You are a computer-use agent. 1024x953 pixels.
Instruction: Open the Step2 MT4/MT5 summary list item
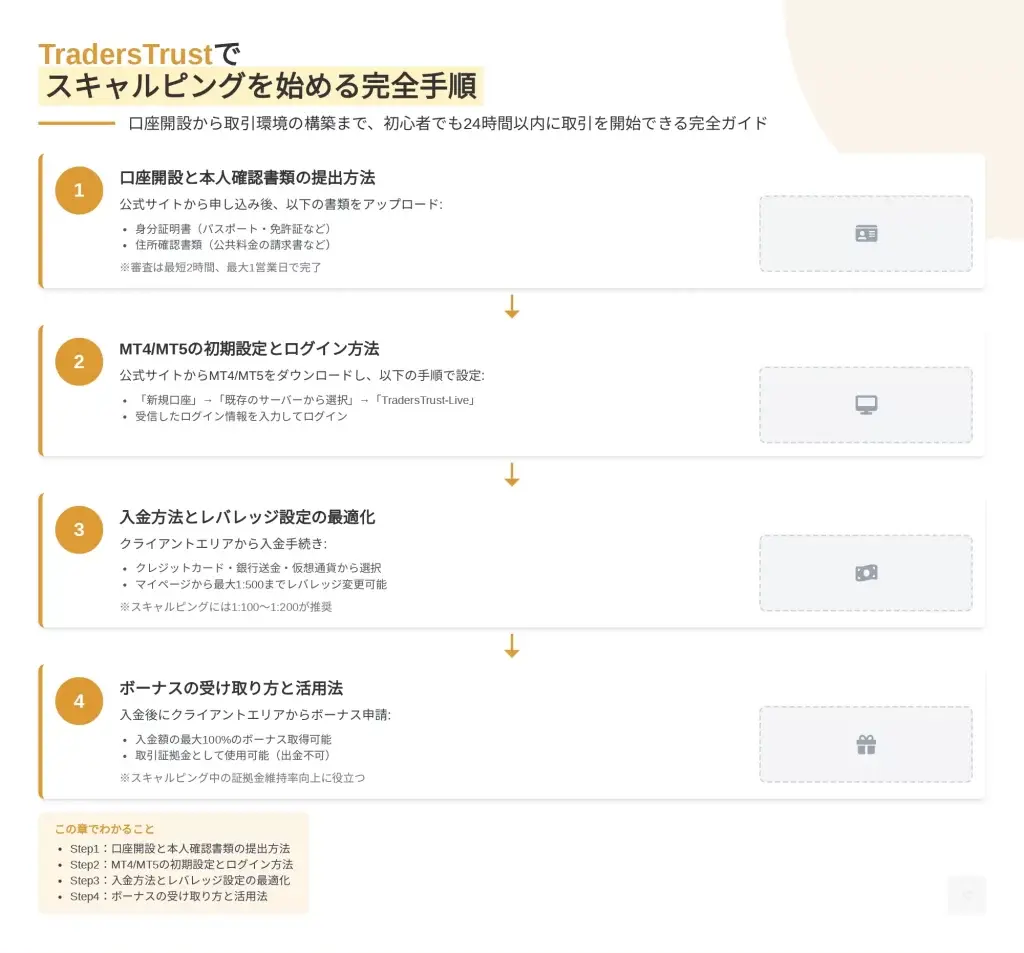181,864
